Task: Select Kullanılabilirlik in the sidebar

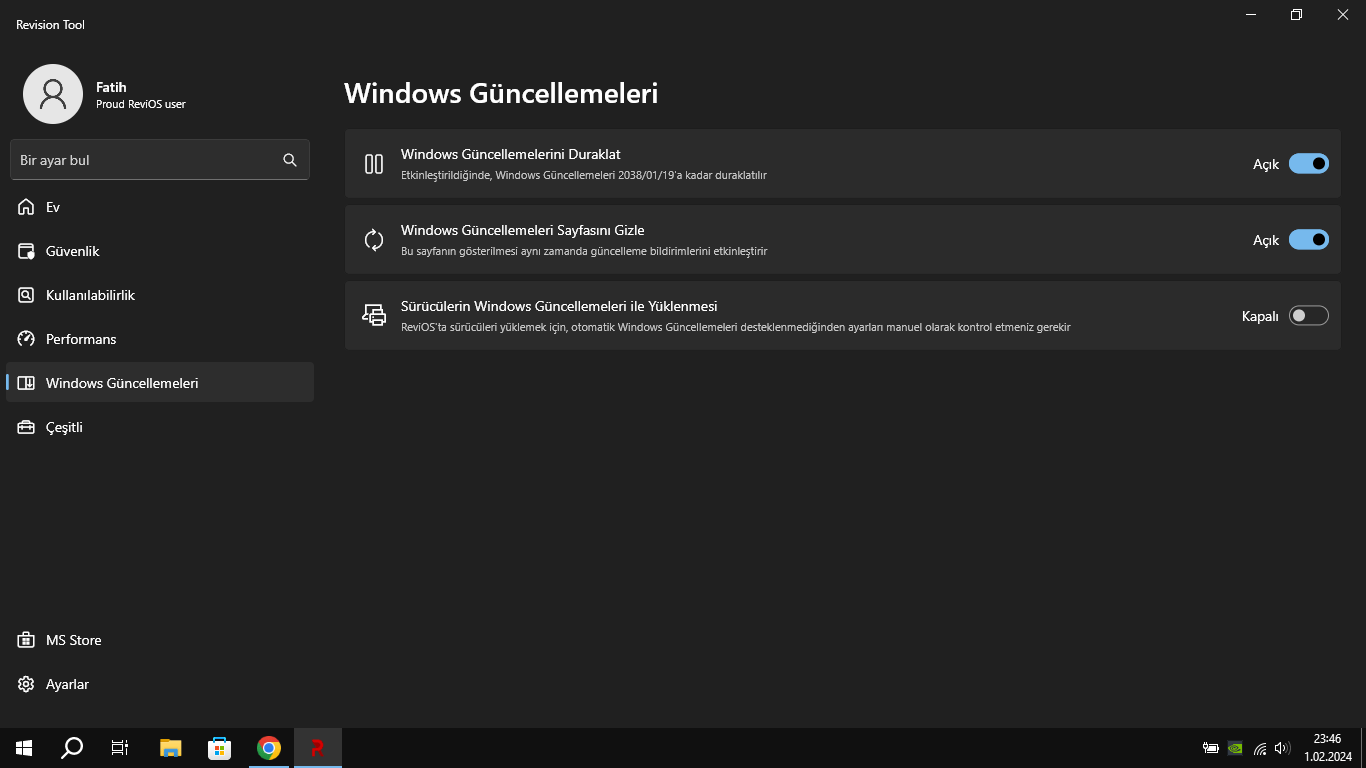Action: coord(160,295)
